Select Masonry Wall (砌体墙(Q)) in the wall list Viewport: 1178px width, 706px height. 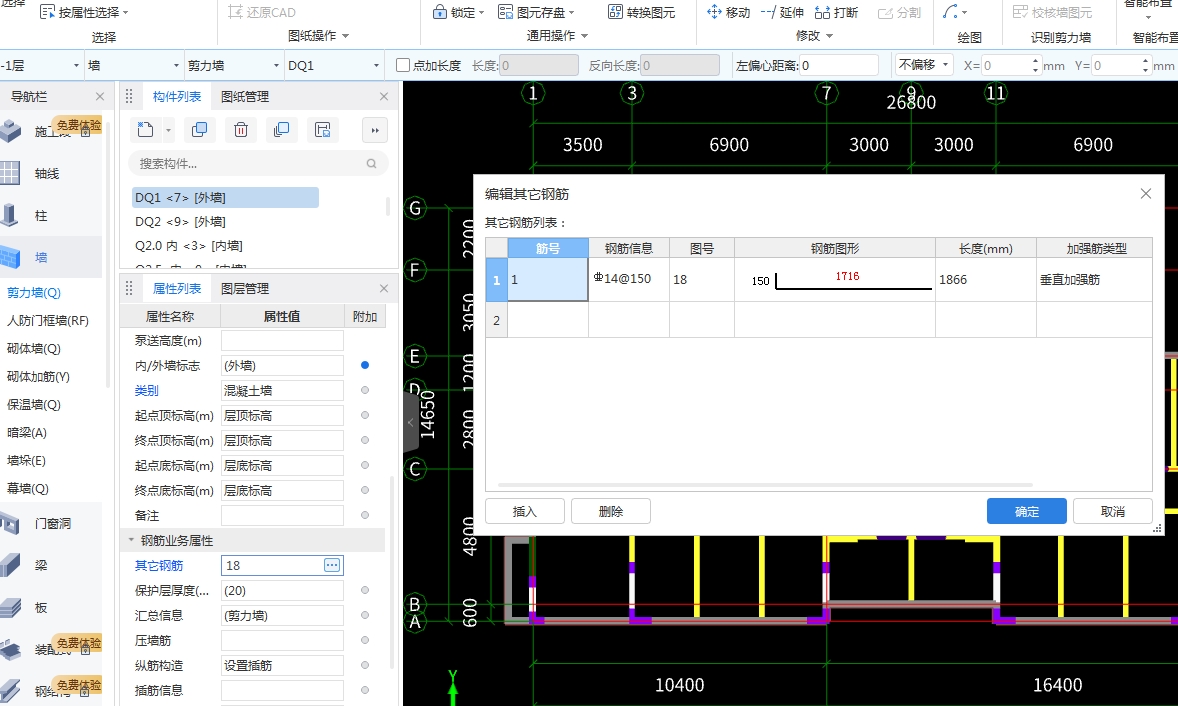[x=34, y=348]
